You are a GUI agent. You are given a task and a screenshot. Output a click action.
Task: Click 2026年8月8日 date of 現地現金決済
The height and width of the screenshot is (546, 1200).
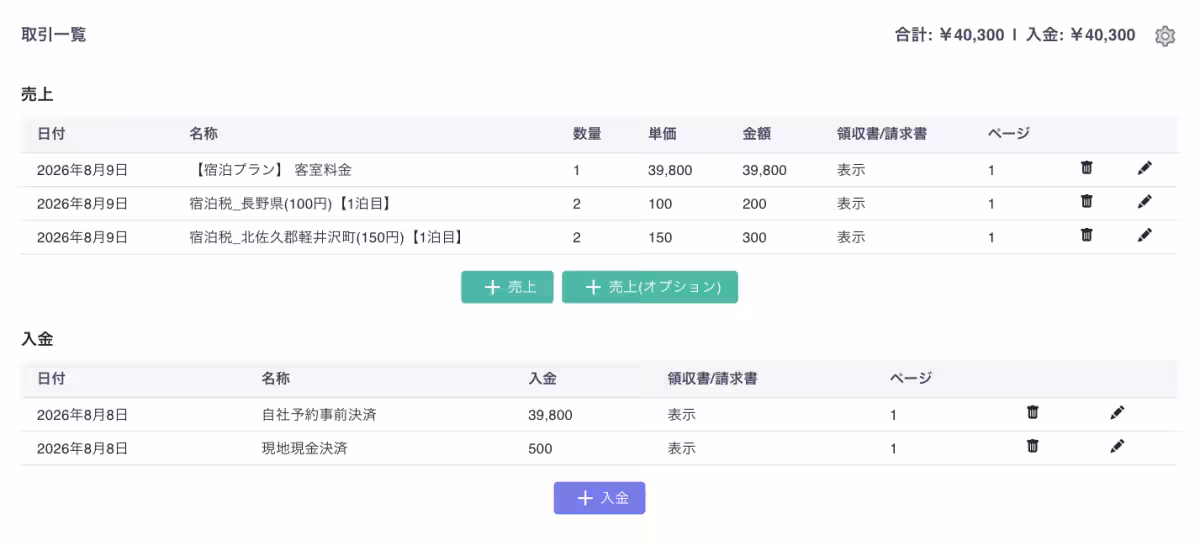(x=82, y=449)
